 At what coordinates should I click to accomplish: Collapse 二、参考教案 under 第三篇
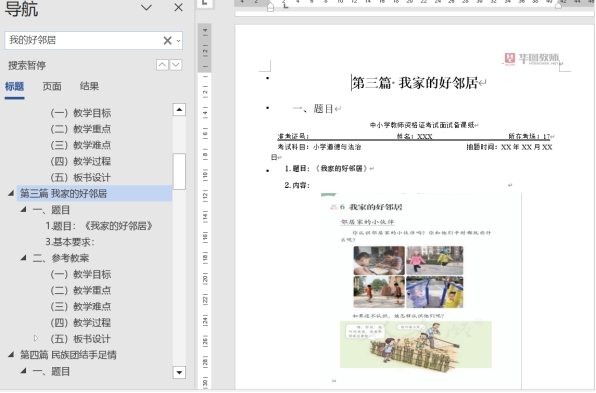tap(23, 258)
